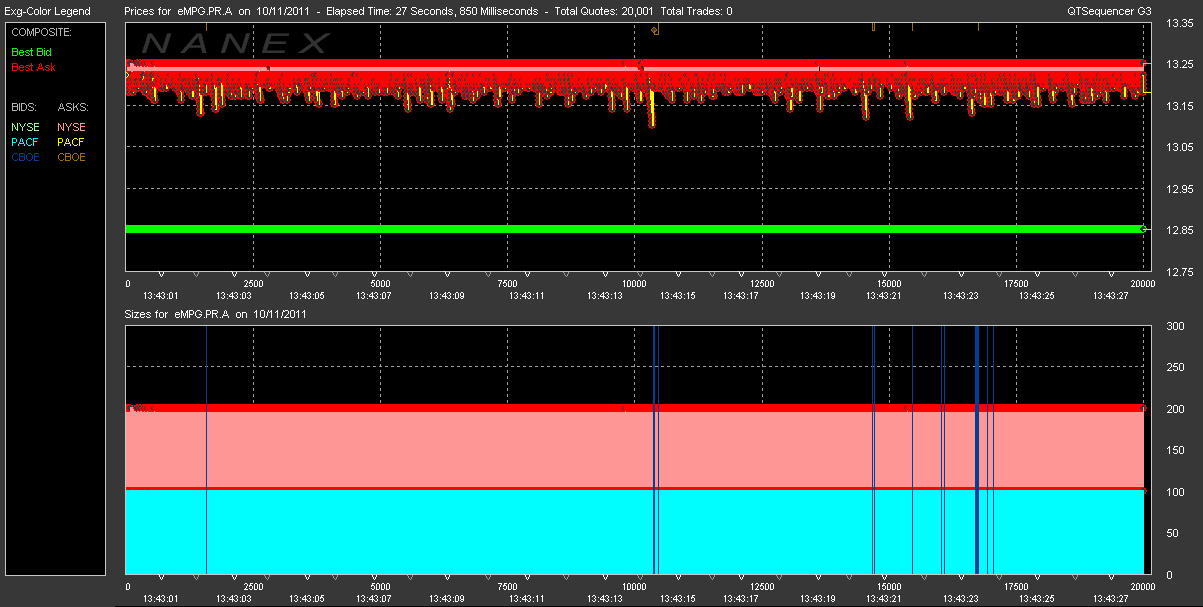This screenshot has width=1203, height=607.
Task: Click the green NYSE entry under BIDS
Action: pyautogui.click(x=25, y=126)
